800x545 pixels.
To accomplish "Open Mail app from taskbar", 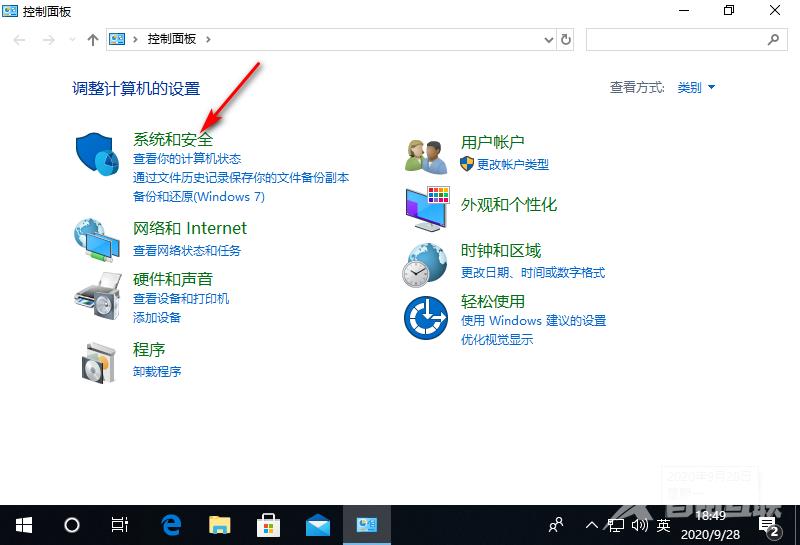I will pyautogui.click(x=317, y=525).
